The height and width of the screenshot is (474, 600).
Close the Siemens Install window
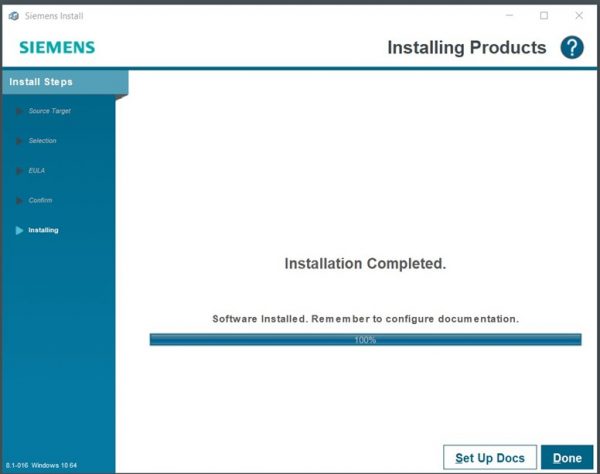(579, 16)
